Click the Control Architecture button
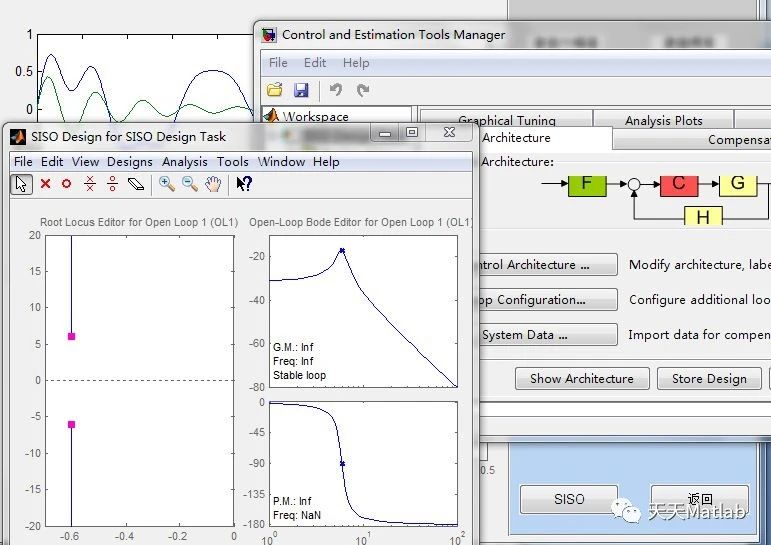This screenshot has width=771, height=545. (x=547, y=265)
